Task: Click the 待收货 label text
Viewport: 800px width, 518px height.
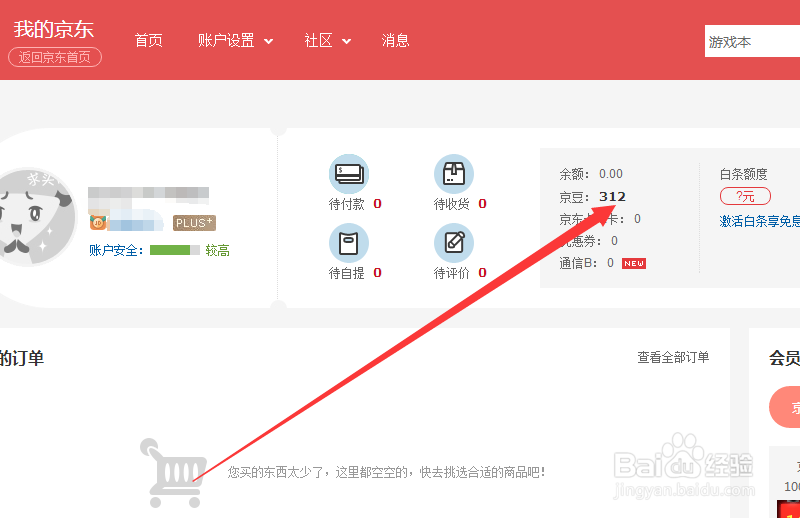Action: tap(452, 204)
